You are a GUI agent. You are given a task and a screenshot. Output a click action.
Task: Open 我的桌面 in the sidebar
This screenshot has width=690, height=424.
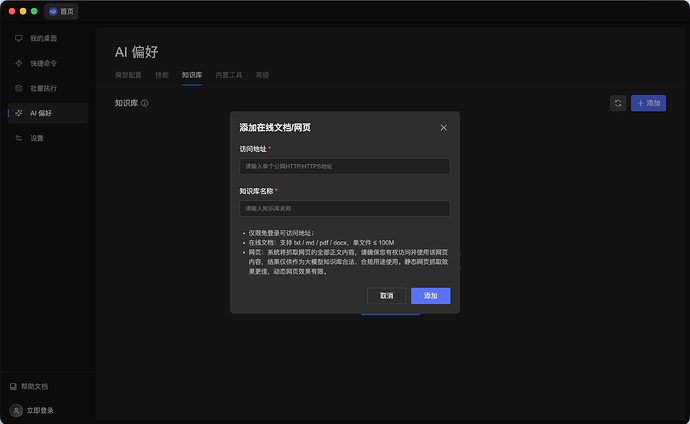[x=48, y=39]
